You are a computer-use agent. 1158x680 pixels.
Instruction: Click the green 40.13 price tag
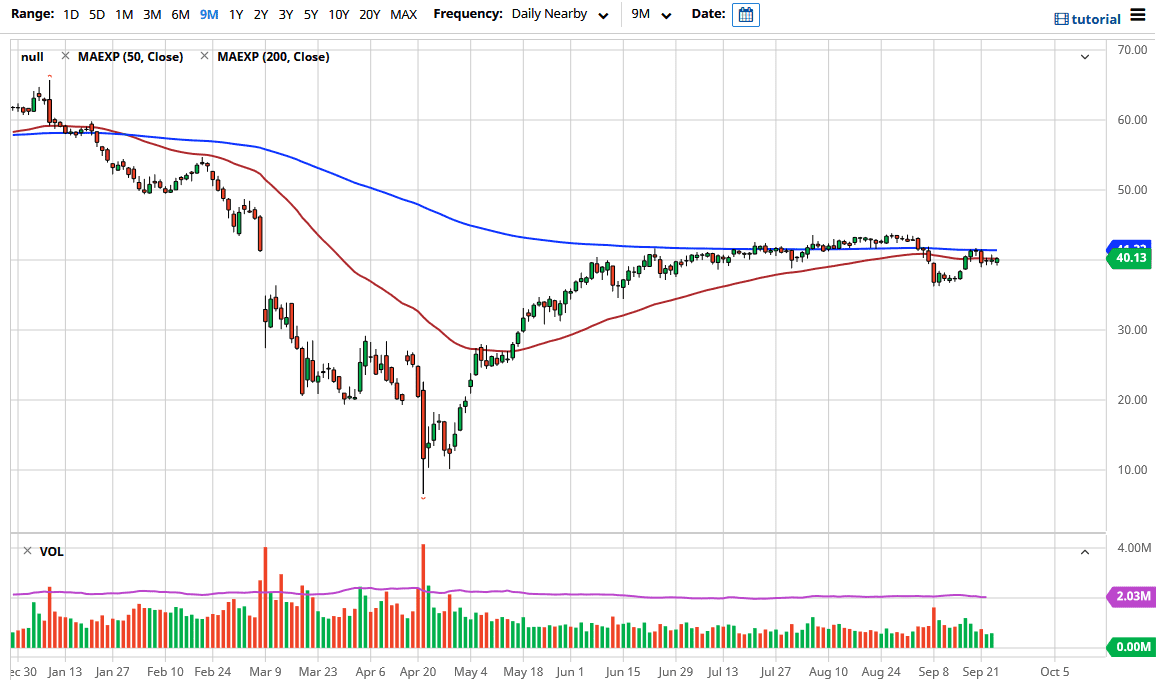1129,258
